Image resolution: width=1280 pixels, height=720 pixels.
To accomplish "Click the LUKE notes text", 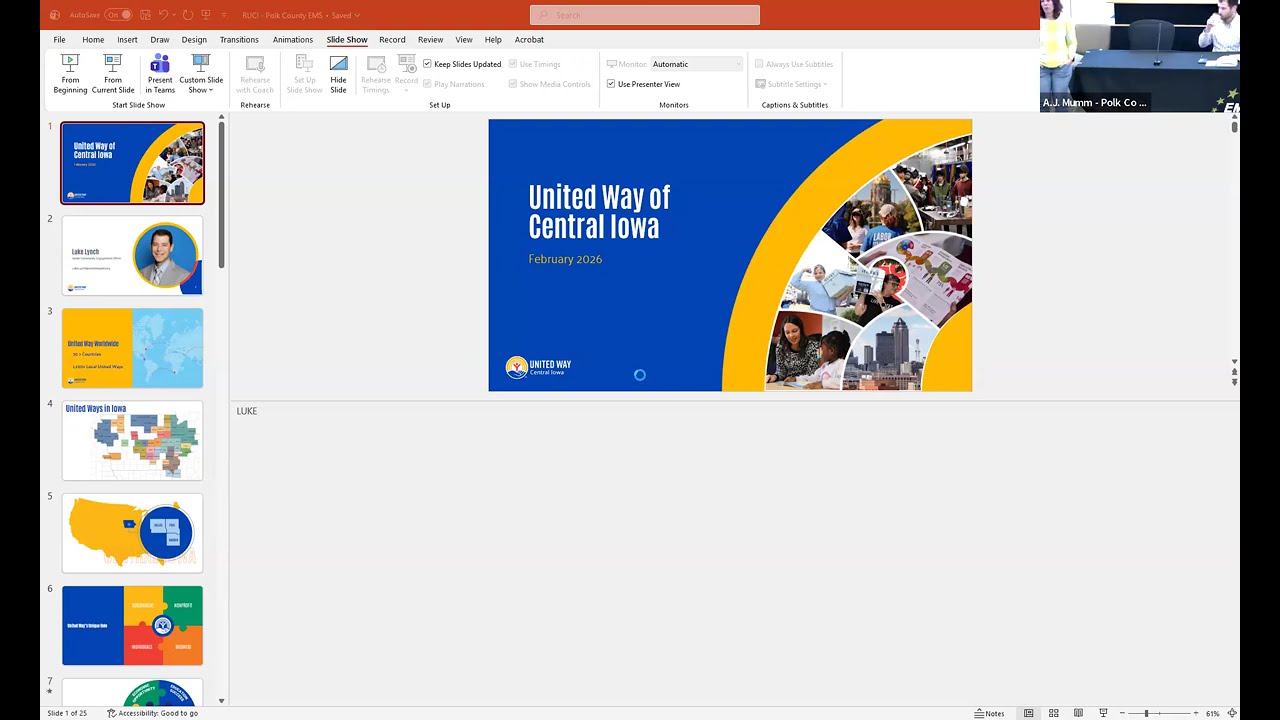I will point(247,411).
